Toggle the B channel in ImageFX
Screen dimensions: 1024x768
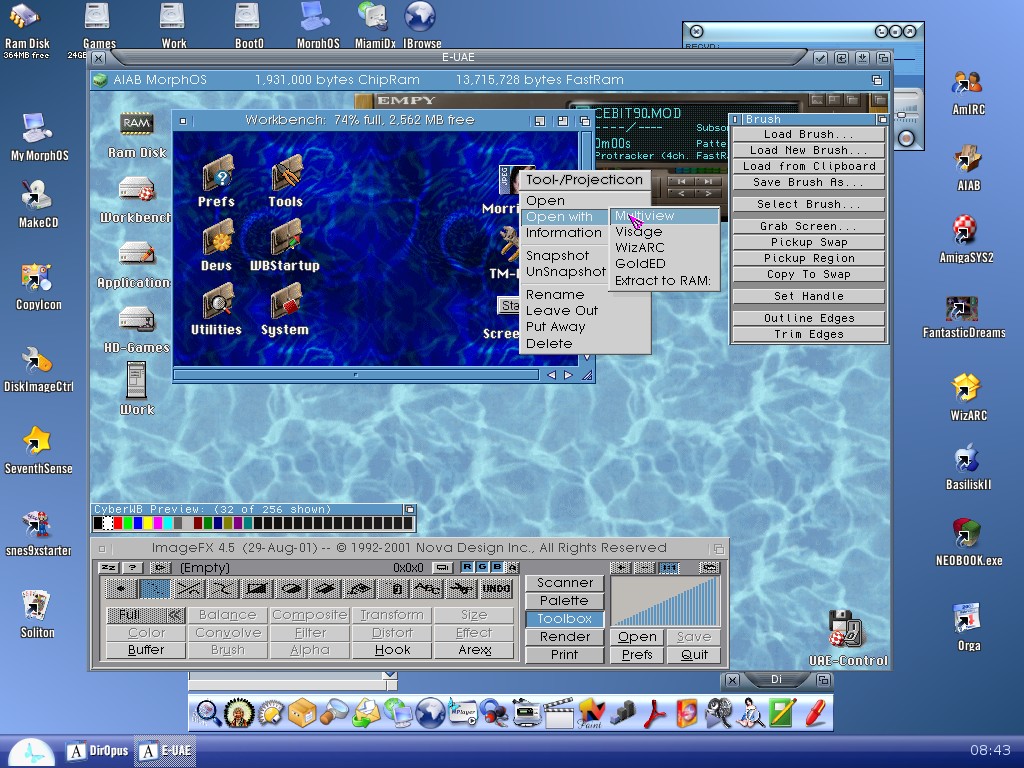click(497, 567)
